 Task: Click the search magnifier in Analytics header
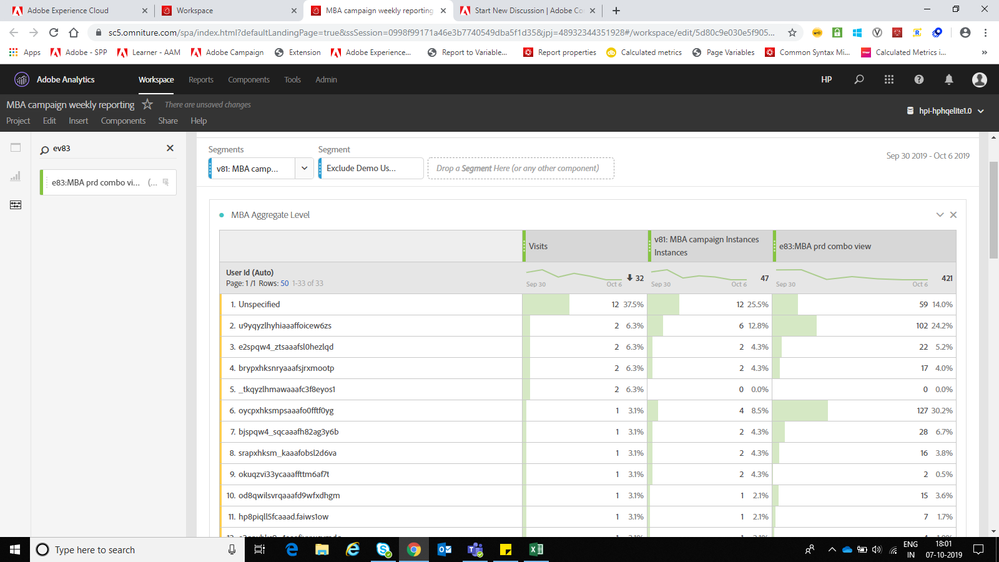click(859, 80)
